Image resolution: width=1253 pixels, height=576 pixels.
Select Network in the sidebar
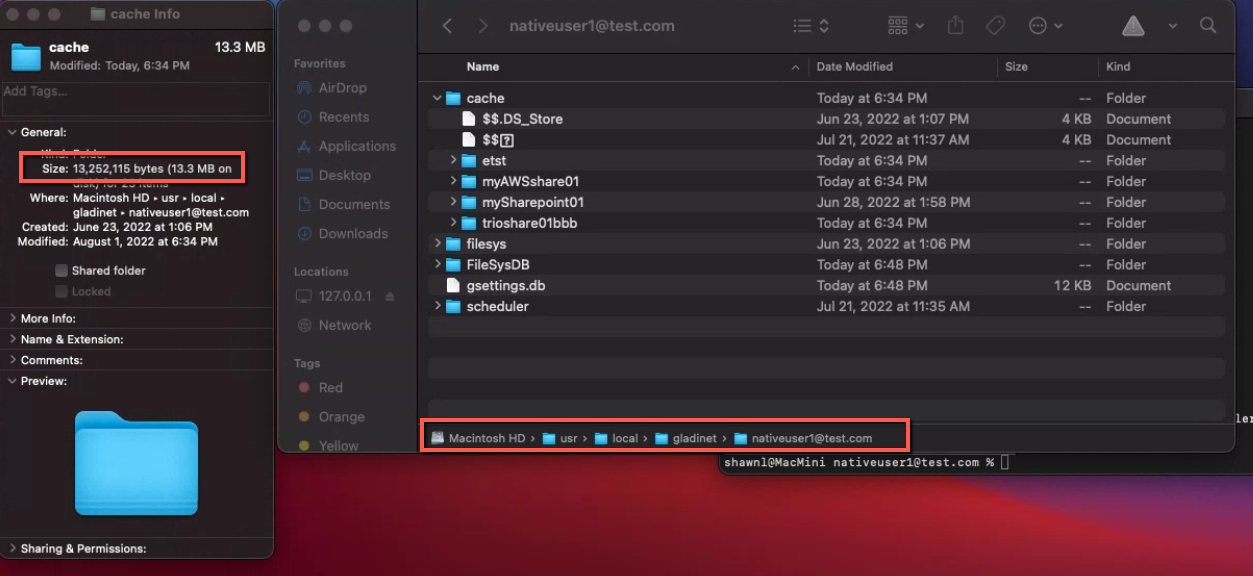(x=334, y=325)
